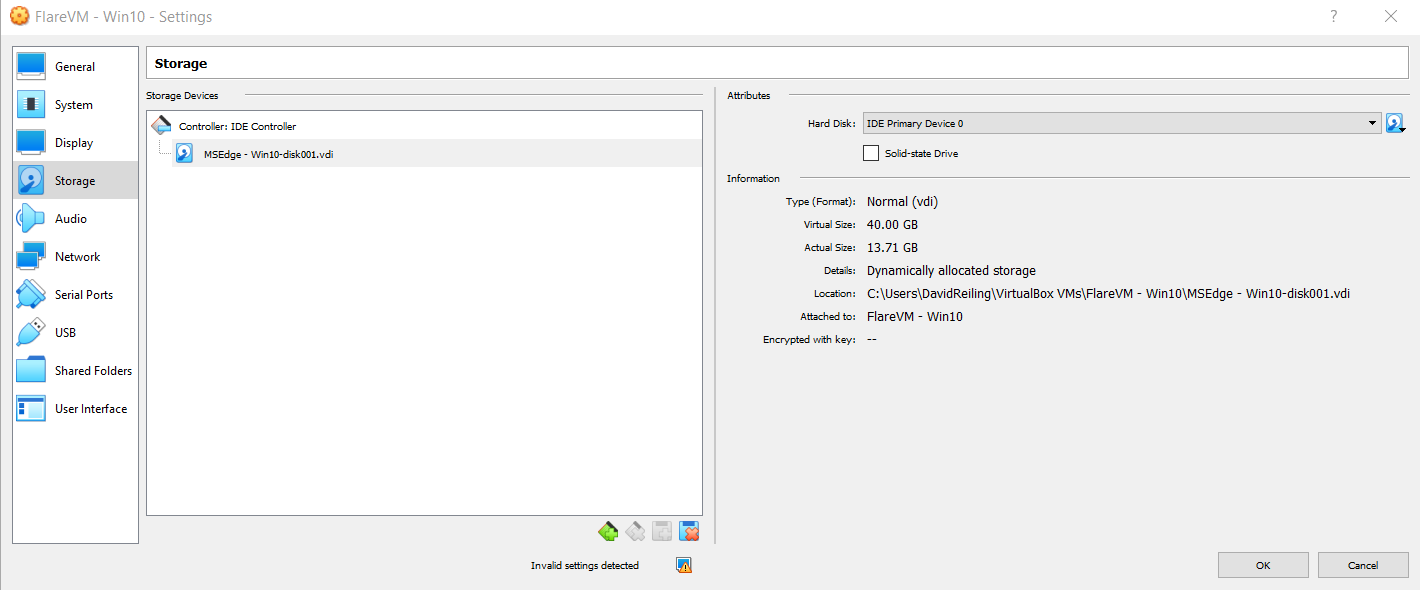This screenshot has width=1420, height=590.
Task: Open the Shared Folders settings page
Action: [x=92, y=371]
